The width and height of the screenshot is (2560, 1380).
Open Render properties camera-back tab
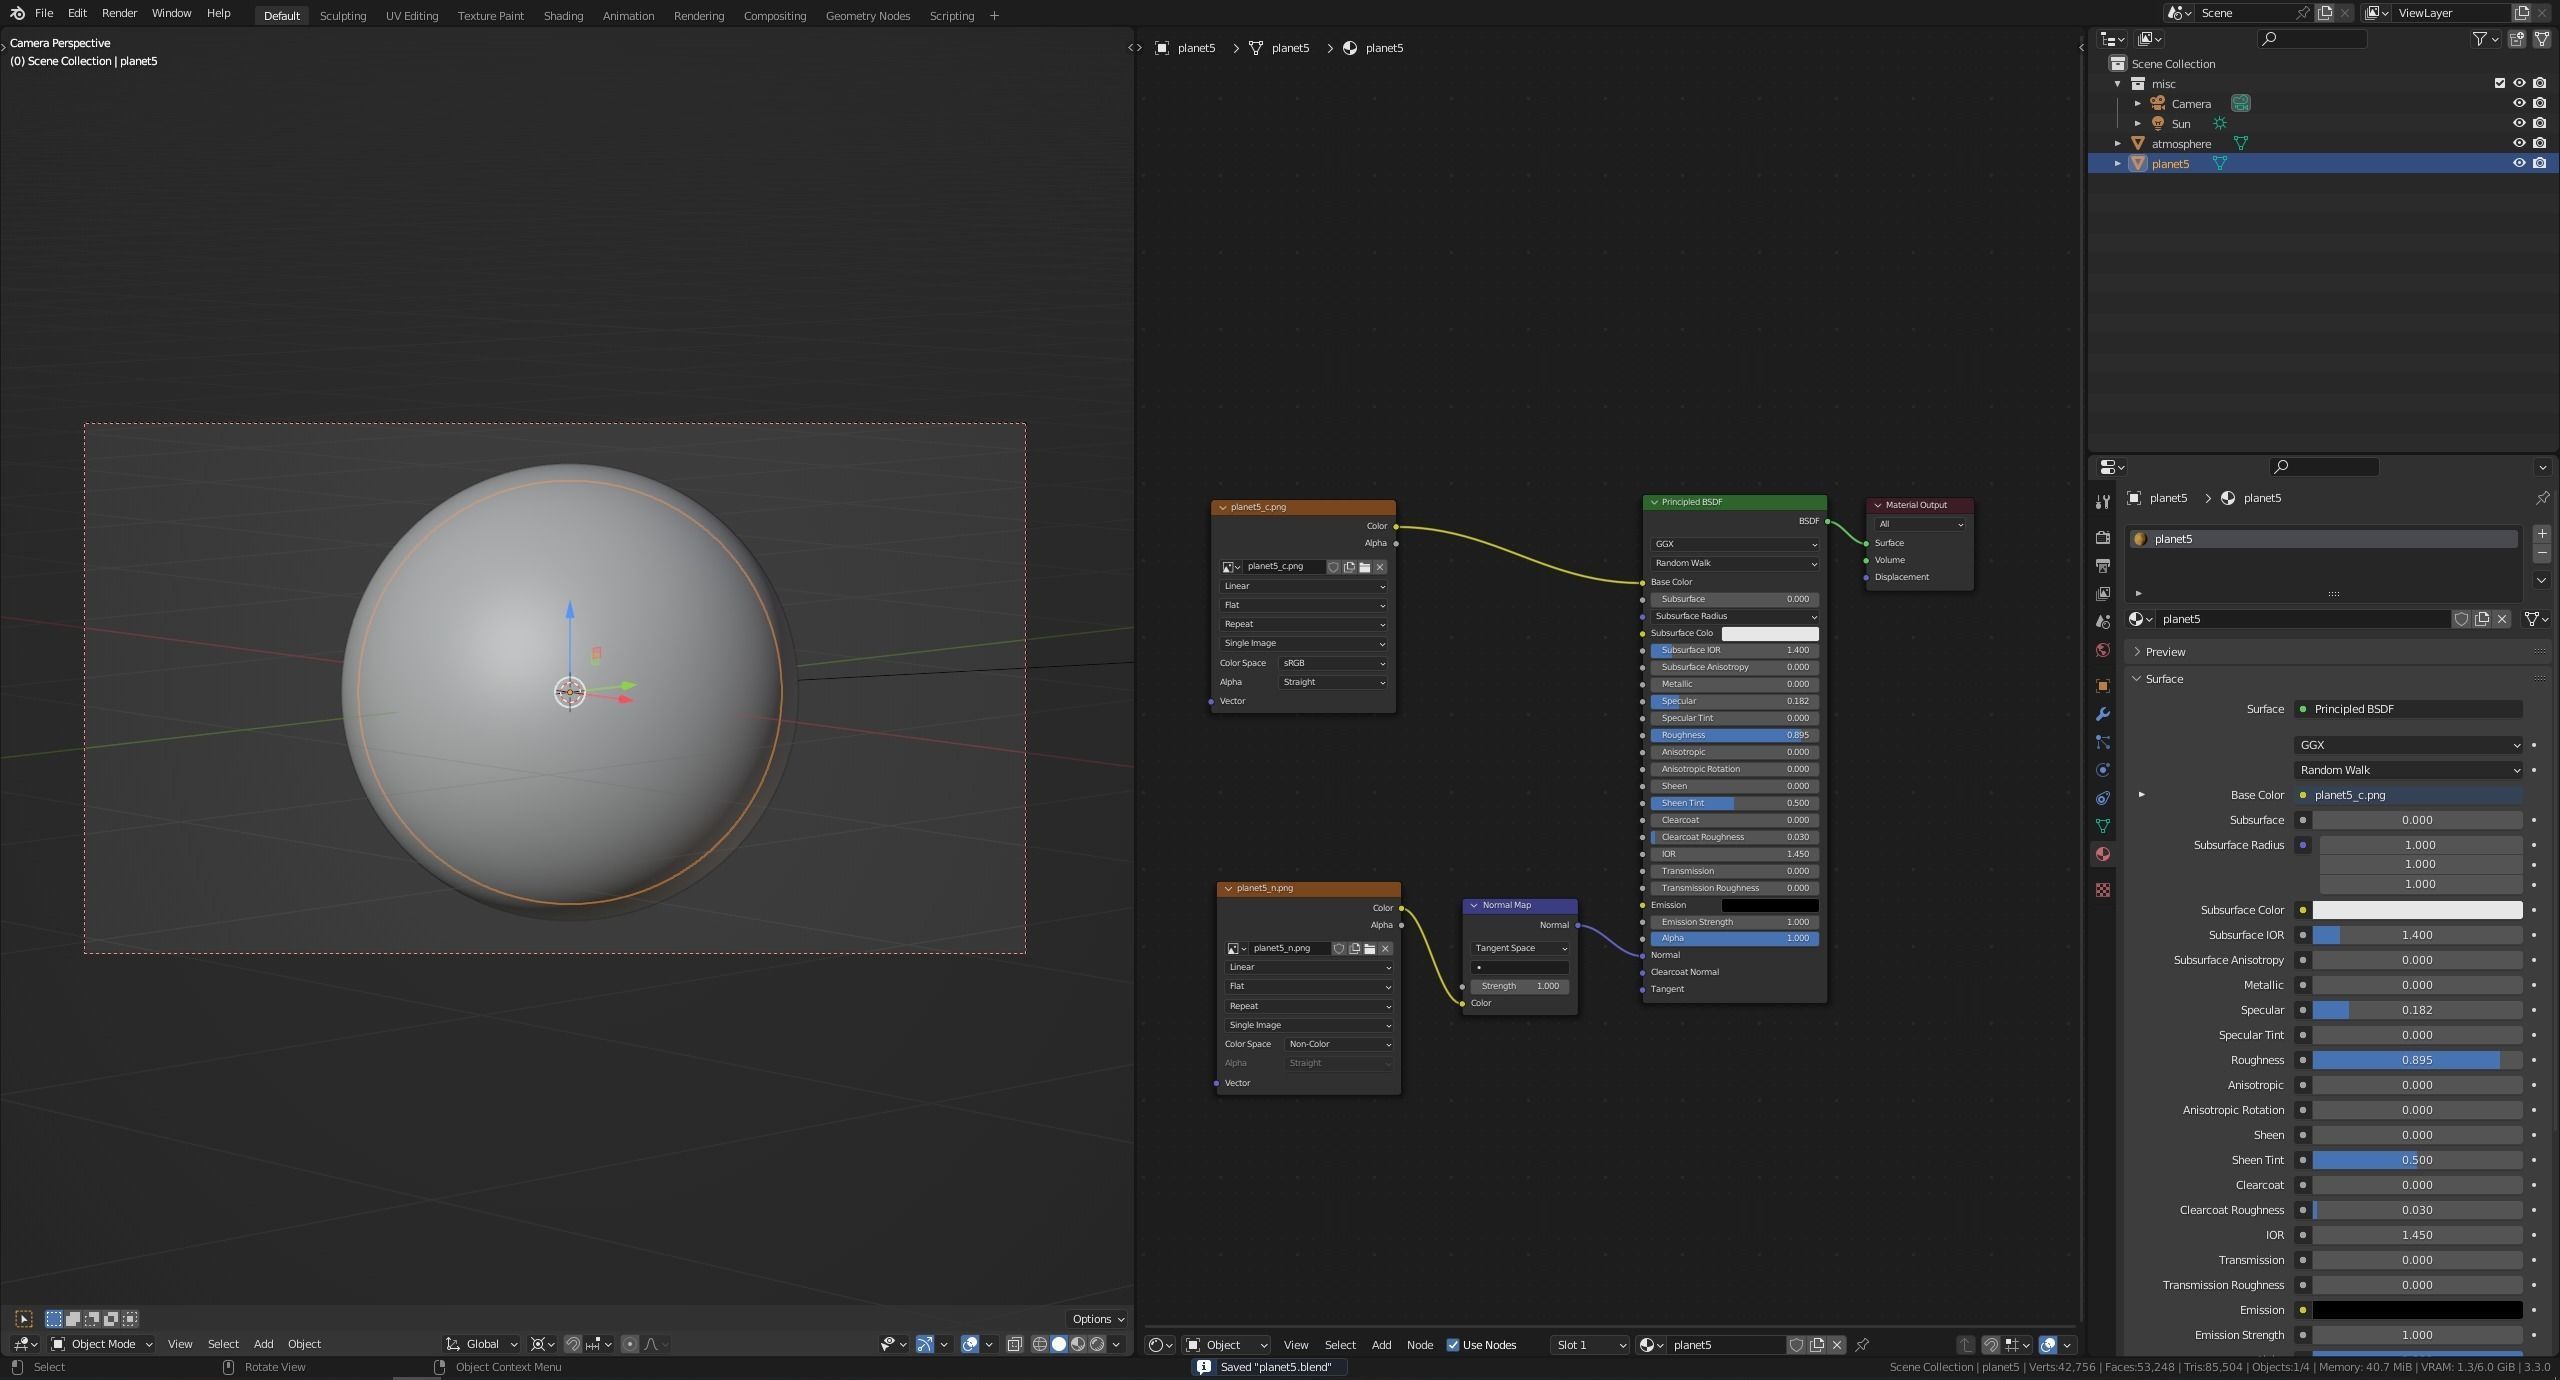click(x=2102, y=537)
